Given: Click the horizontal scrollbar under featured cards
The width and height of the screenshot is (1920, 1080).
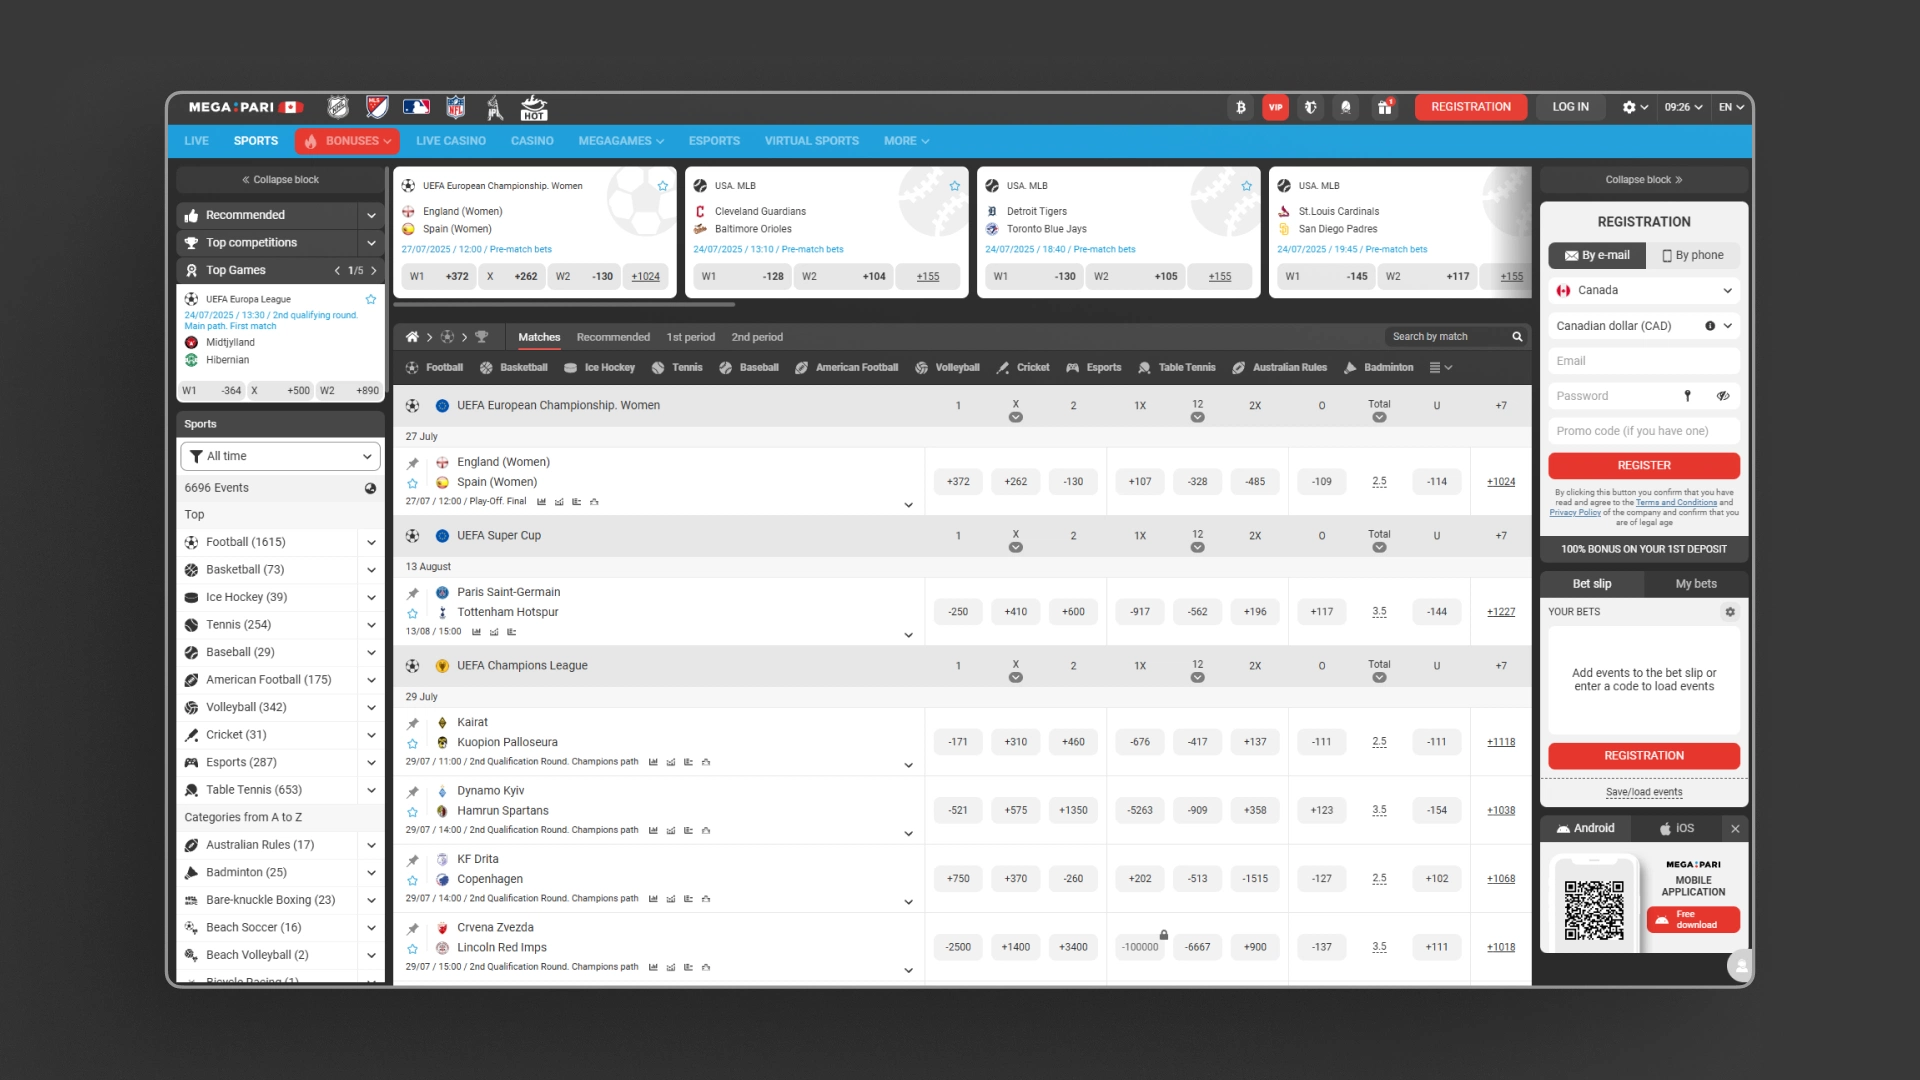Looking at the screenshot, I should coord(565,304).
